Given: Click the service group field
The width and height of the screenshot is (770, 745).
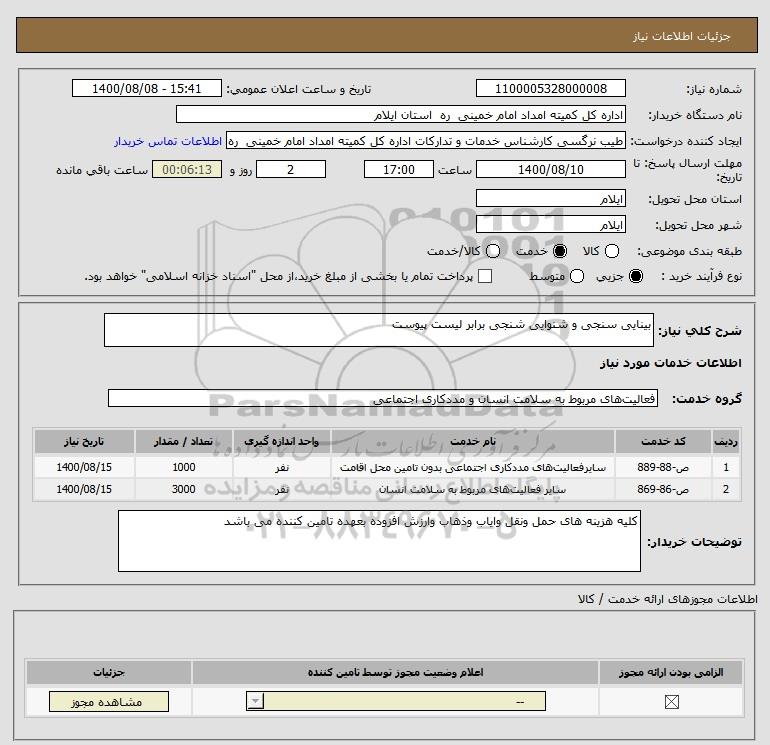Looking at the screenshot, I should pos(383,398).
